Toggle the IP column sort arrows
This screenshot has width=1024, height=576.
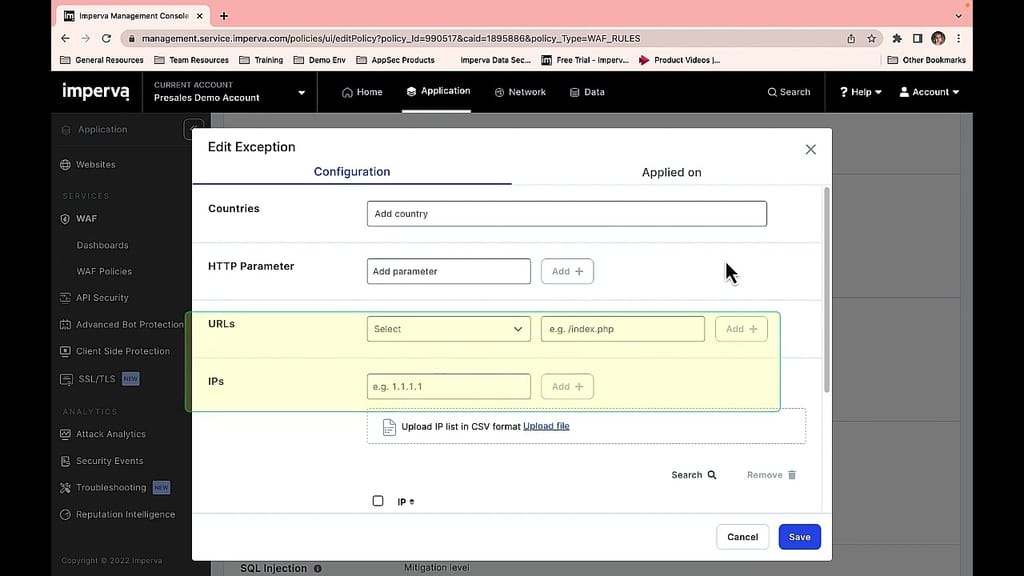(x=411, y=501)
